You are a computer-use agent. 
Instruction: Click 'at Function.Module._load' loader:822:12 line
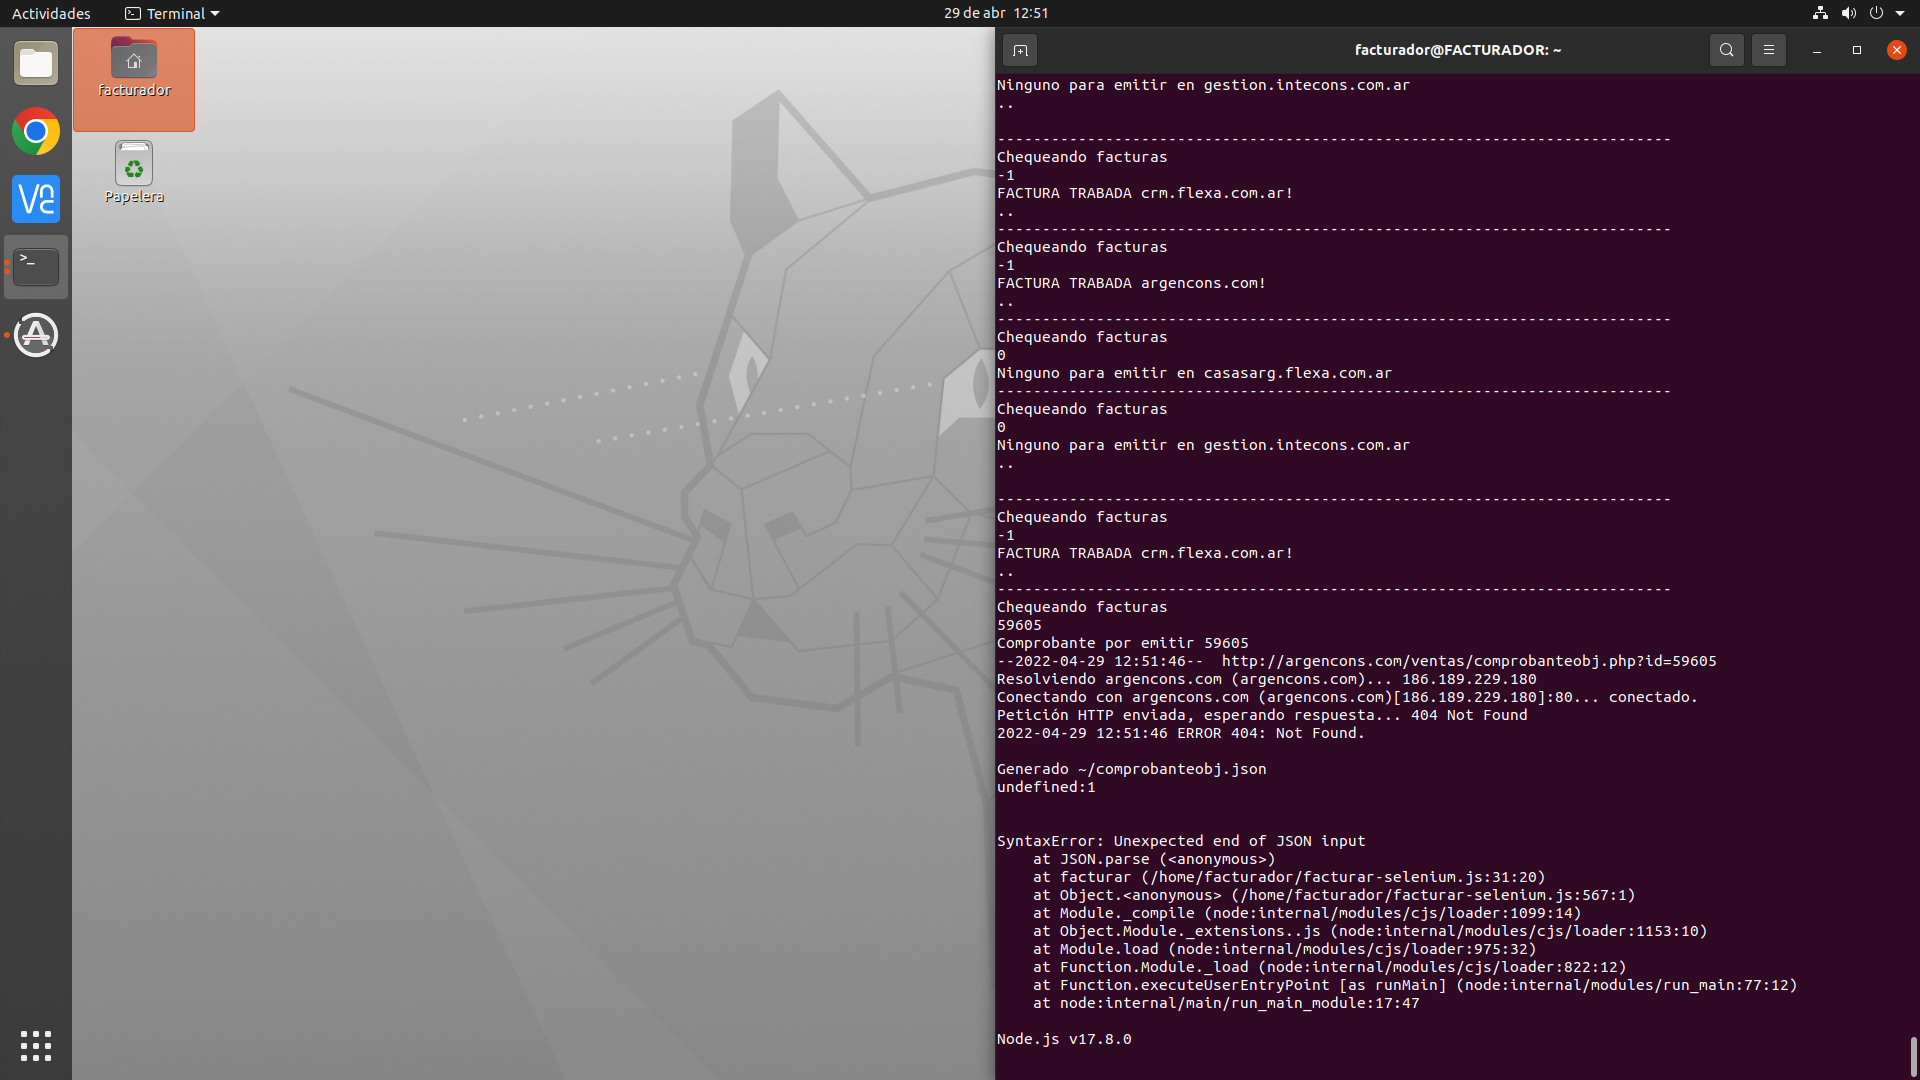(x=1330, y=967)
